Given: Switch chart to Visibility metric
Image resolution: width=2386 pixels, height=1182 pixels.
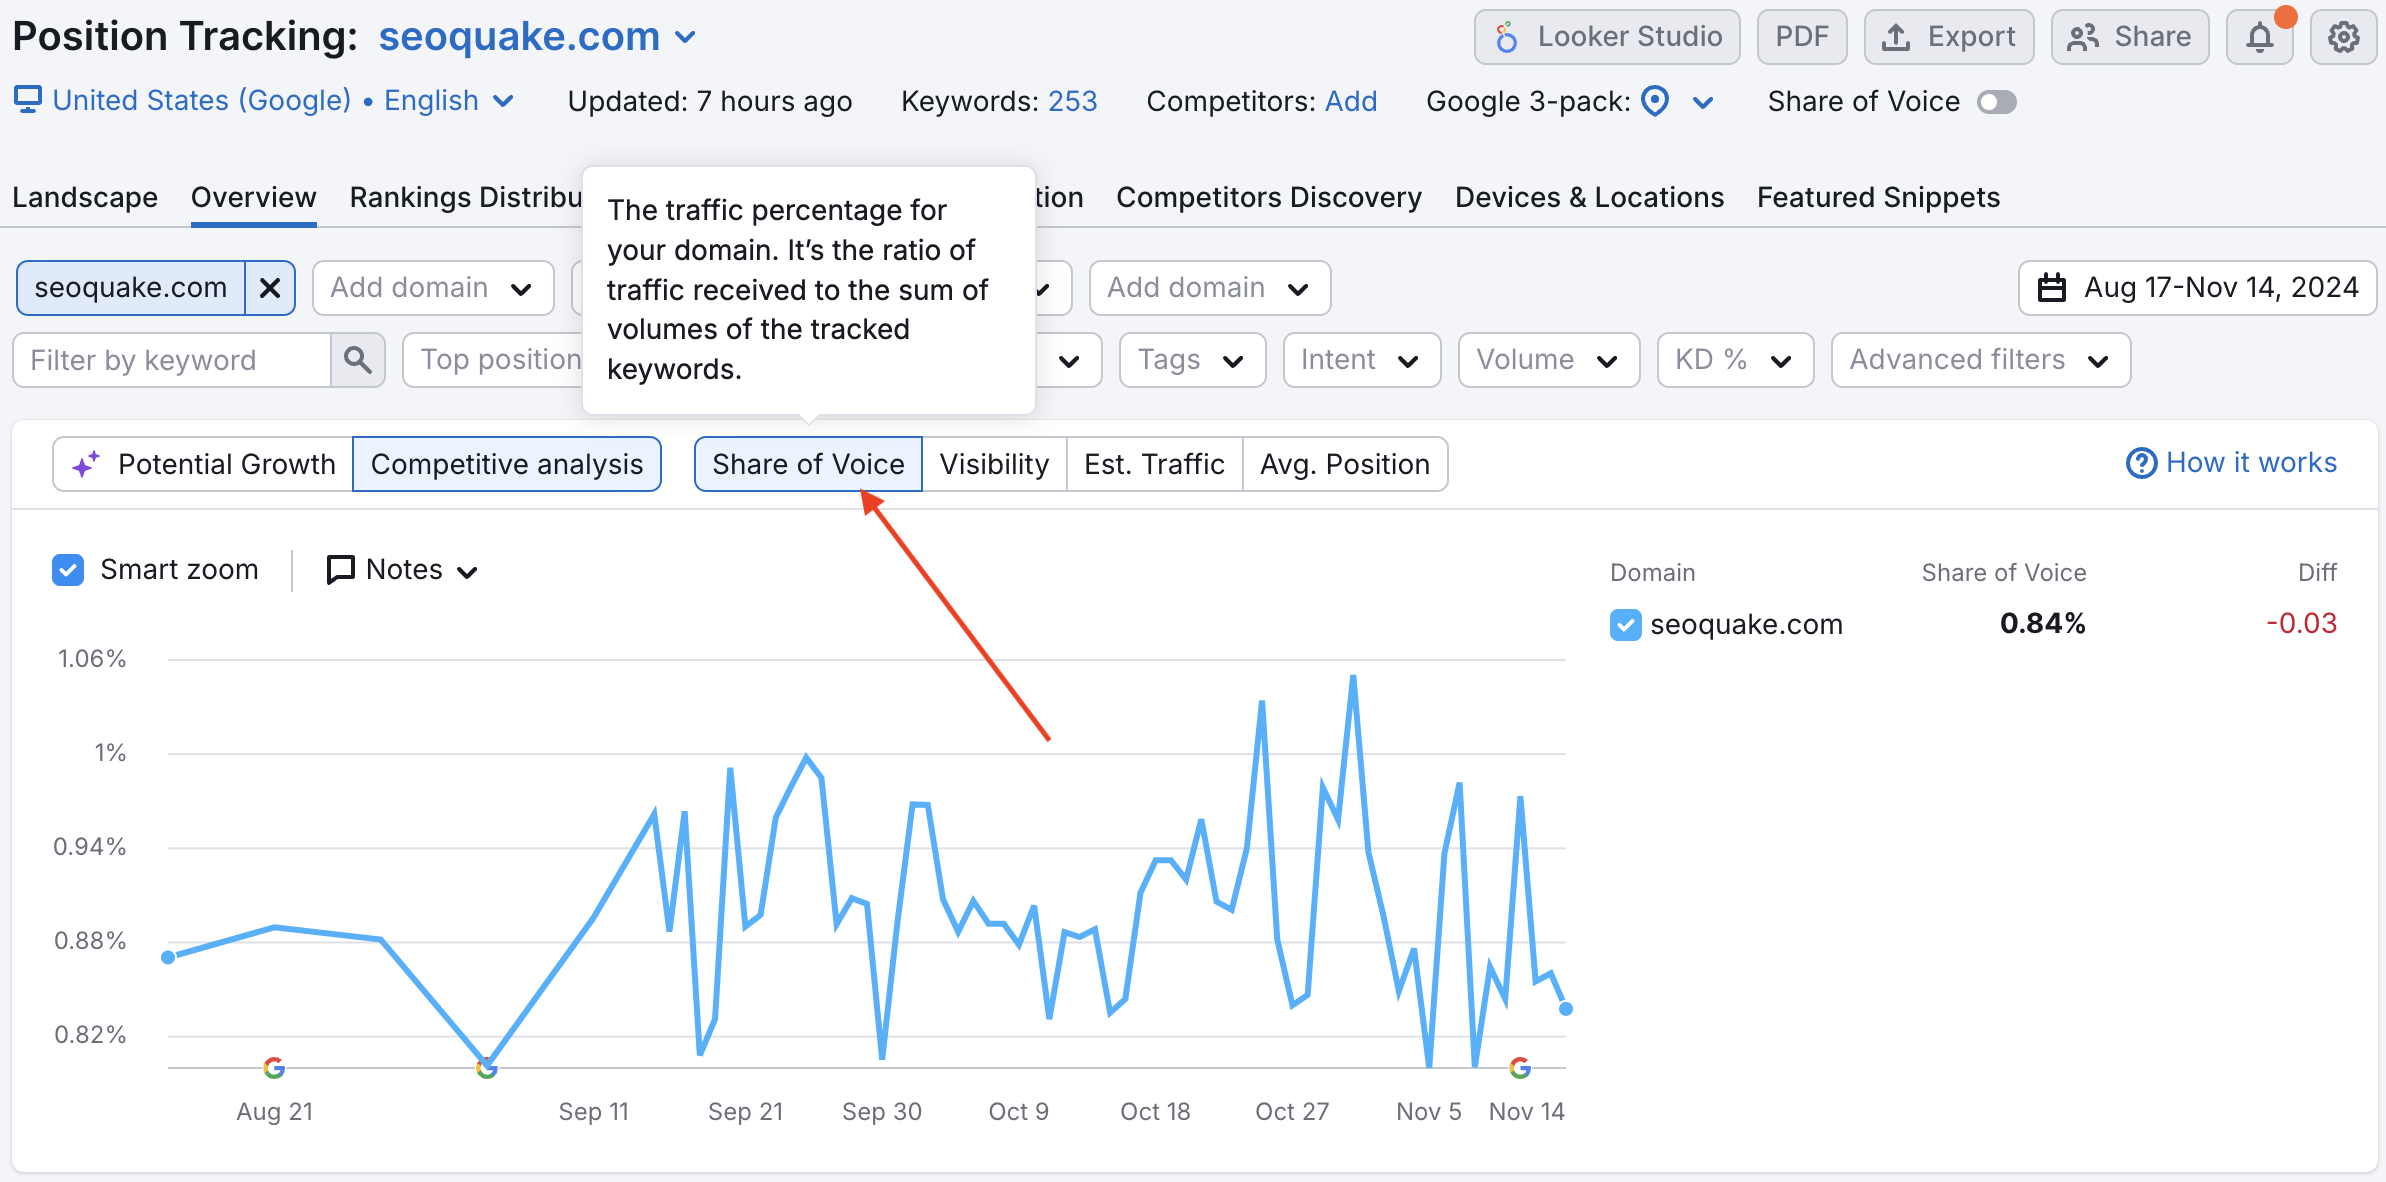Looking at the screenshot, I should point(994,464).
